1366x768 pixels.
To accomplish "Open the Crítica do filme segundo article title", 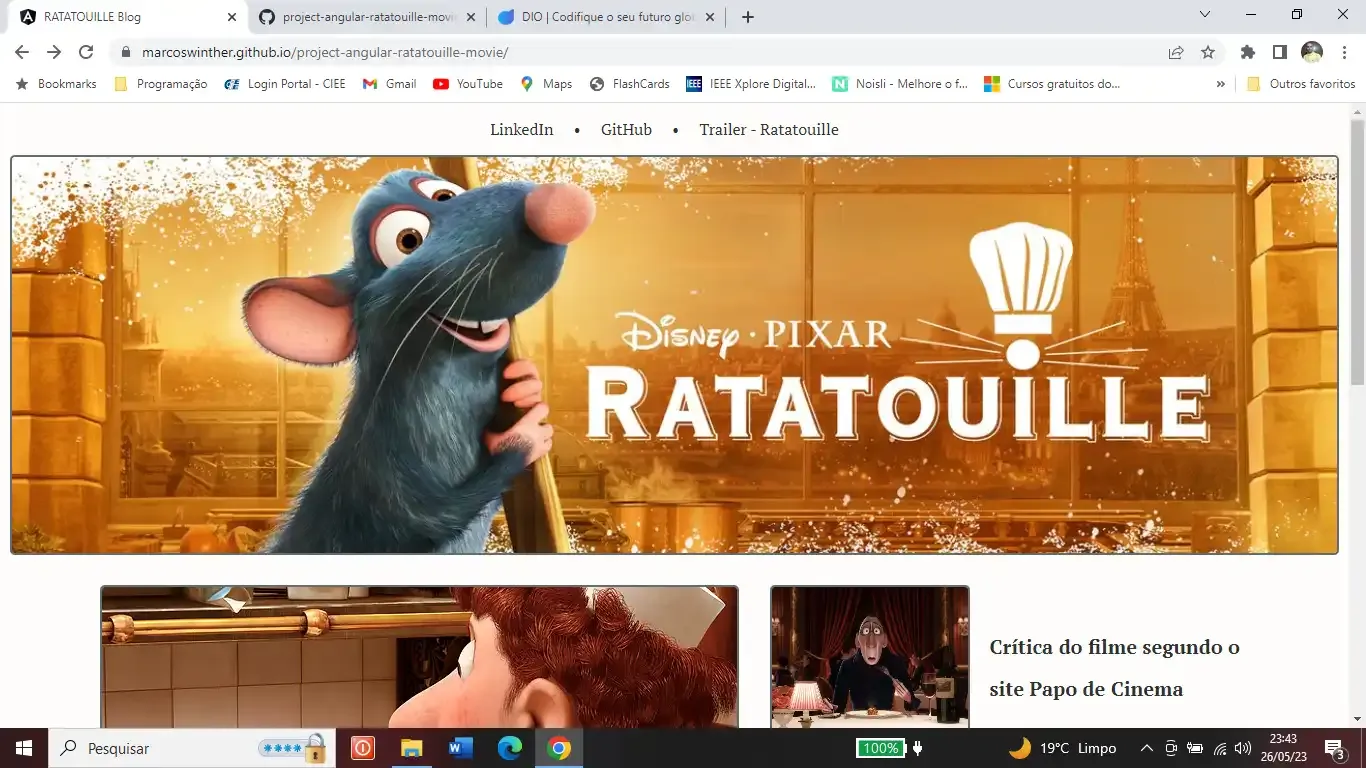I will (x=1115, y=668).
